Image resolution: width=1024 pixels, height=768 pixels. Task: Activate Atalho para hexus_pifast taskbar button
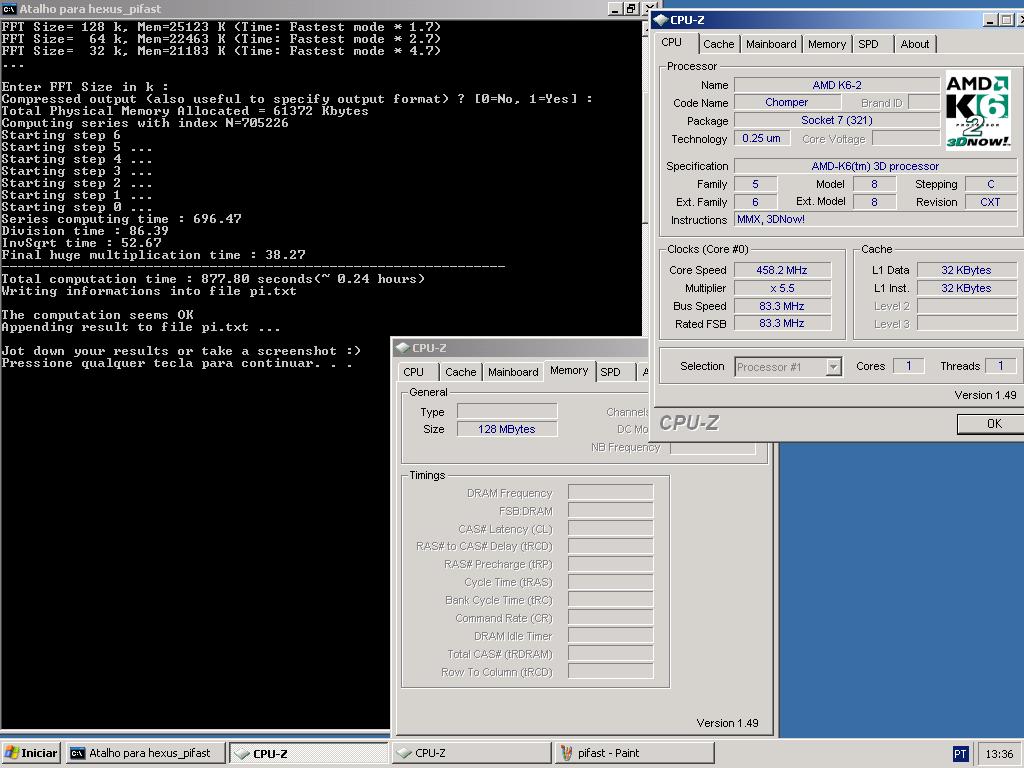pos(145,753)
